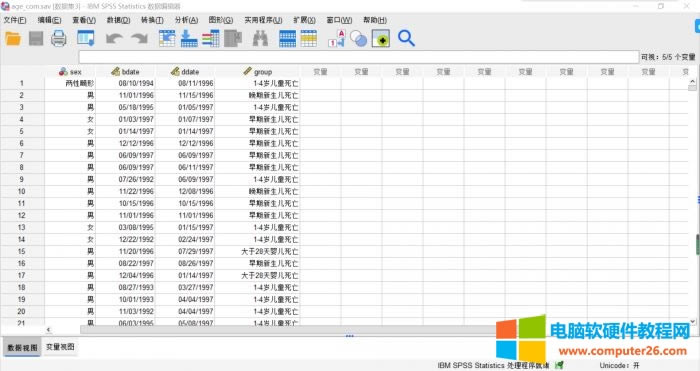Screen dimensions: 700x371
Task: Open the 编辑(E) menu
Action: pyautogui.click(x=49, y=20)
